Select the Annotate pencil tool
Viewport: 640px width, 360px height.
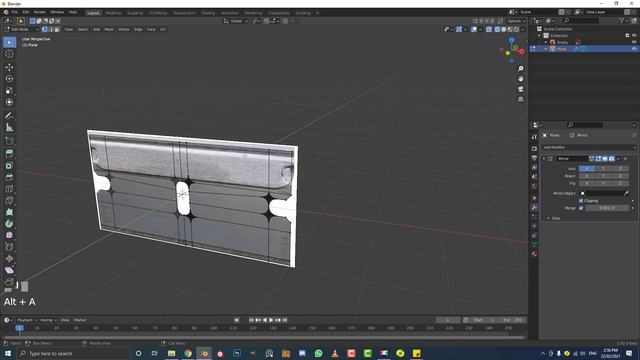9,116
